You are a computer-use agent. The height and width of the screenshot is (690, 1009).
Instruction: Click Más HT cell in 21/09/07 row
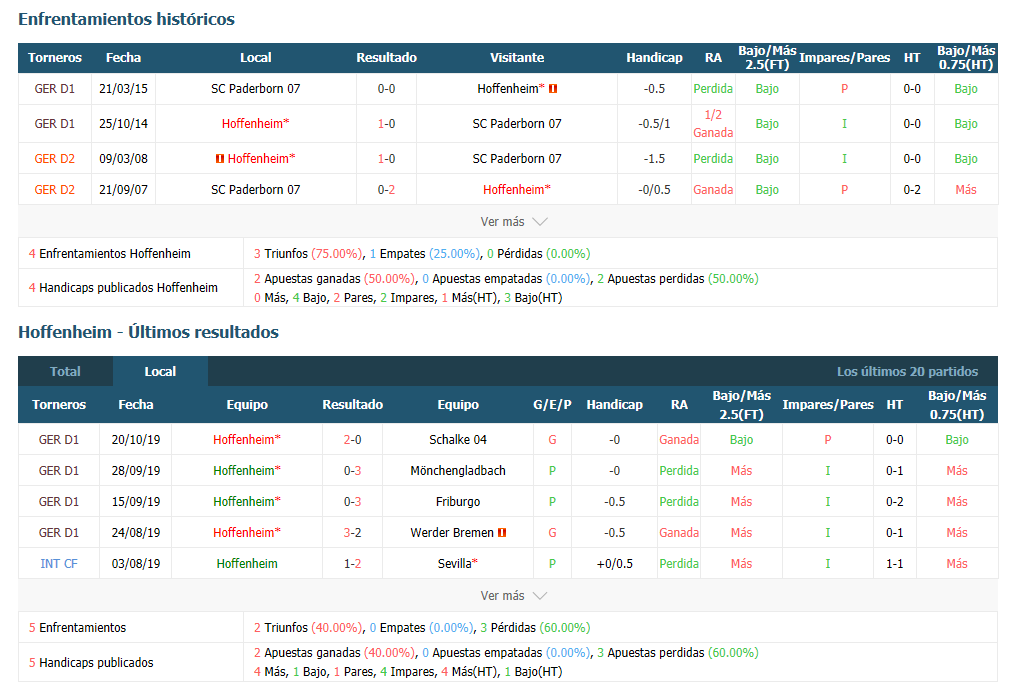pos(966,190)
